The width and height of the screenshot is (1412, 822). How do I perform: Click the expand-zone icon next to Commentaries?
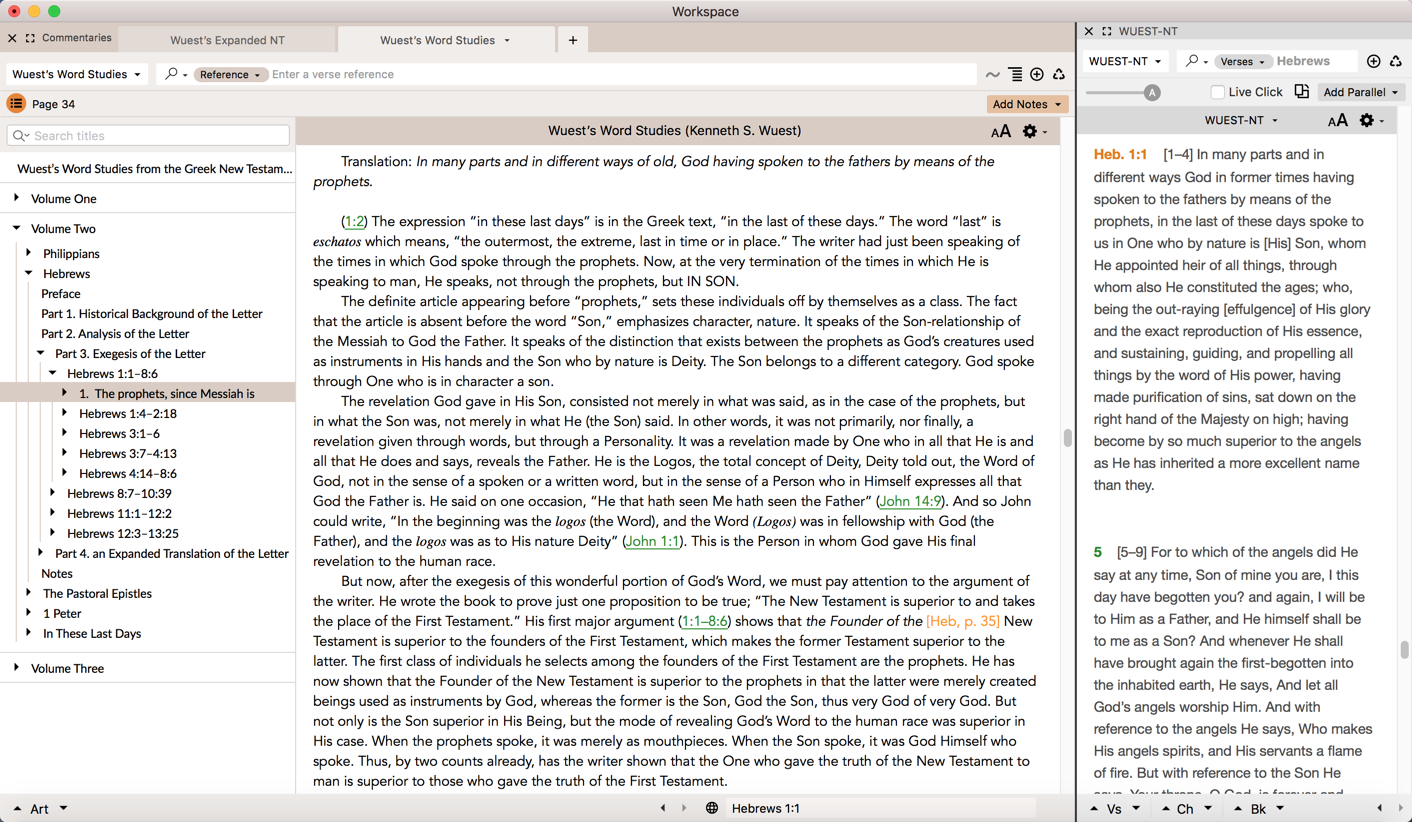pos(31,38)
